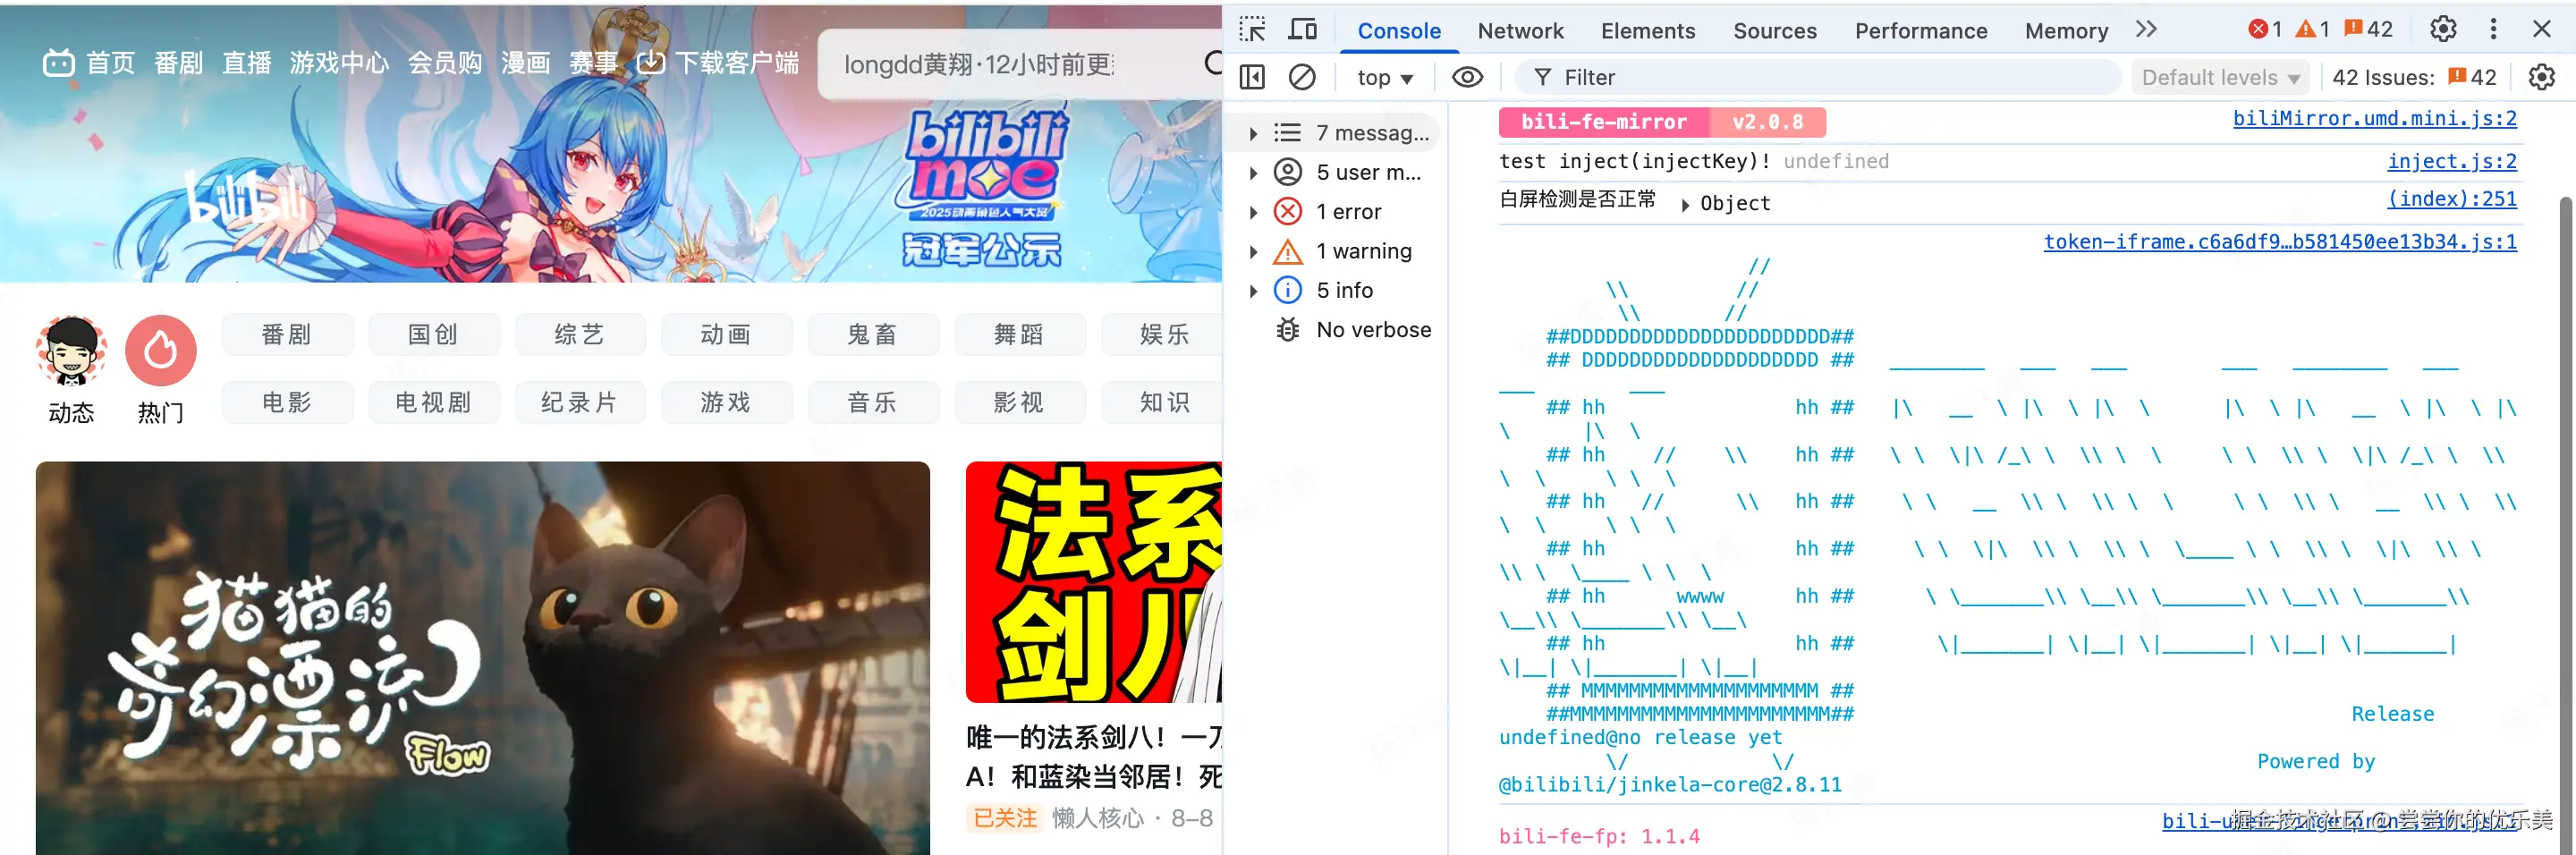Click the yellow warning count badge

click(x=2312, y=30)
